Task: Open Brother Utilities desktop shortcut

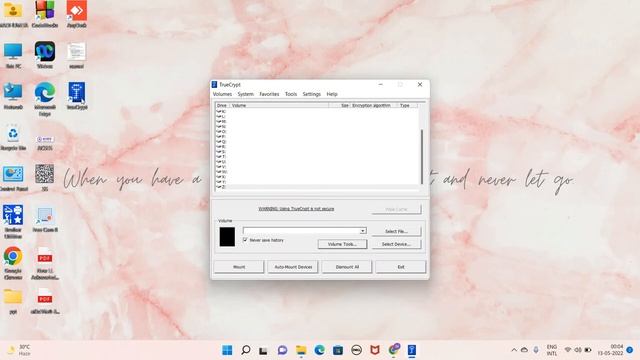Action: 13,222
